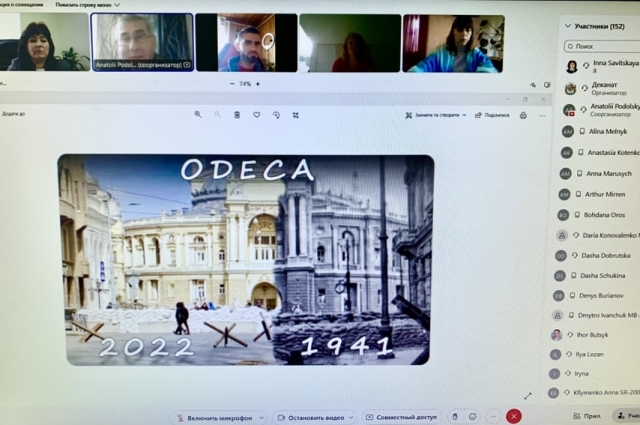Open Показать строку меню menu

tap(87, 4)
